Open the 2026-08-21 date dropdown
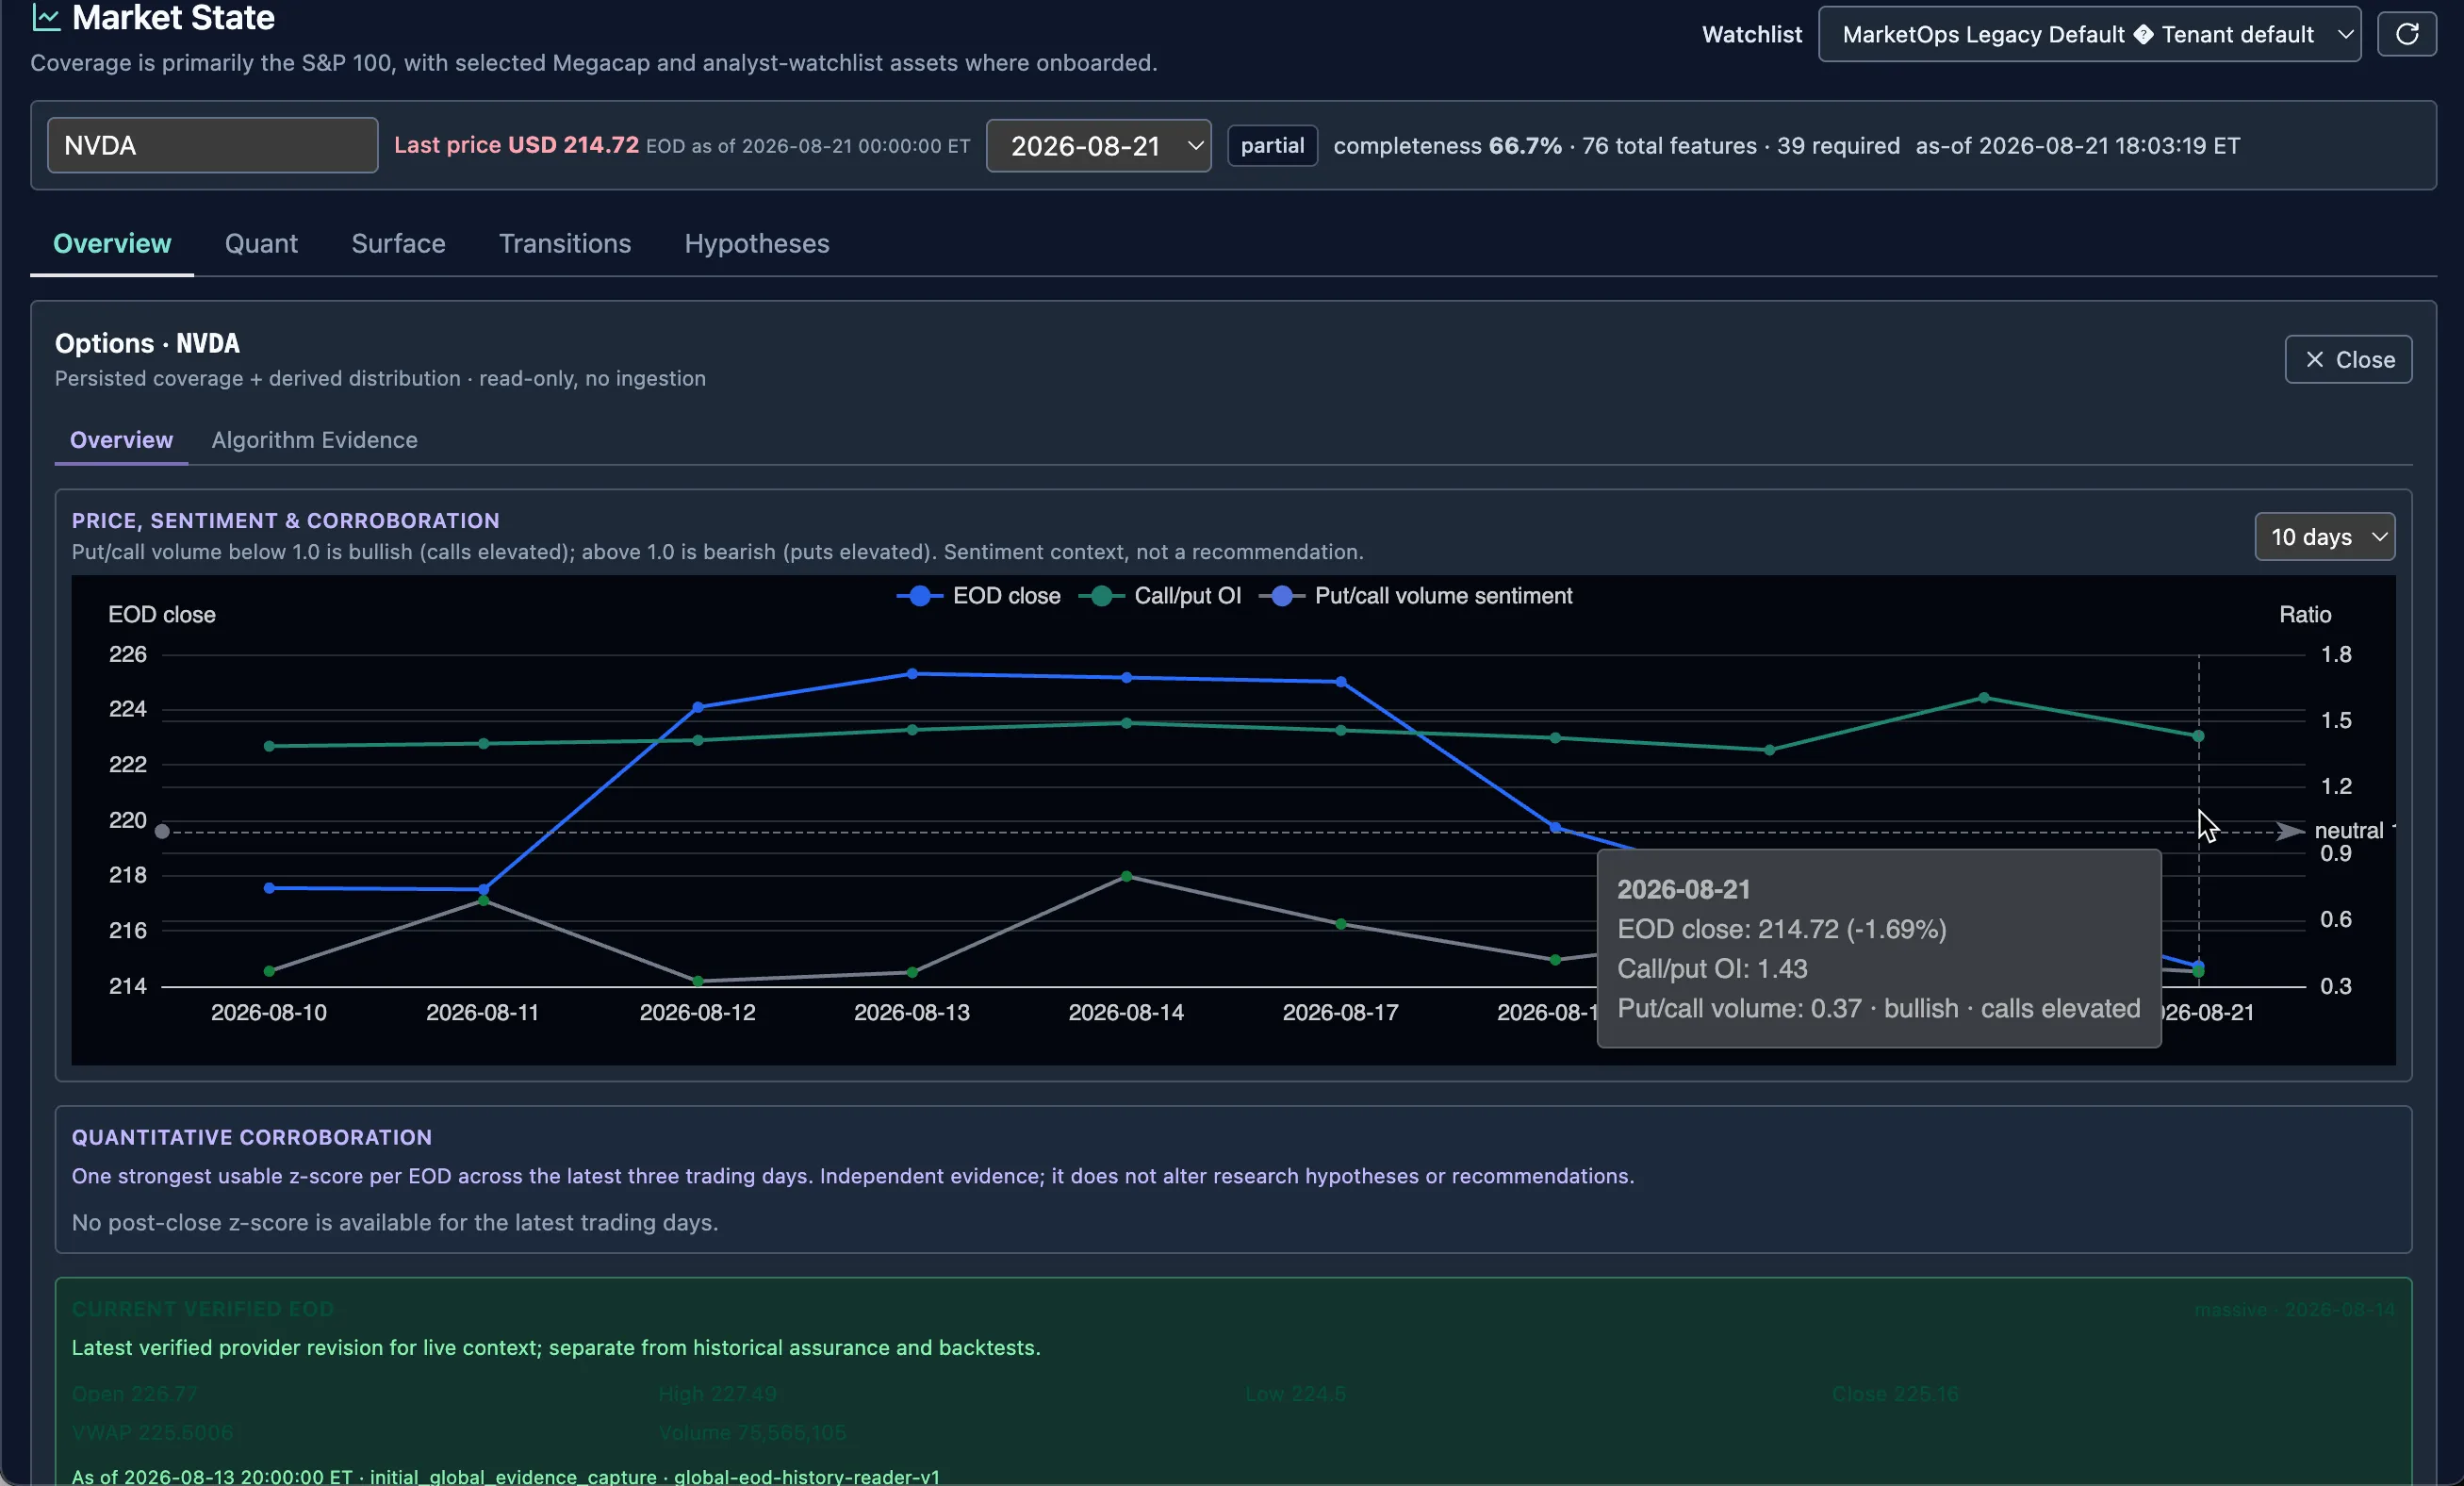Screen dimensions: 2464x1486 click(x=1098, y=146)
